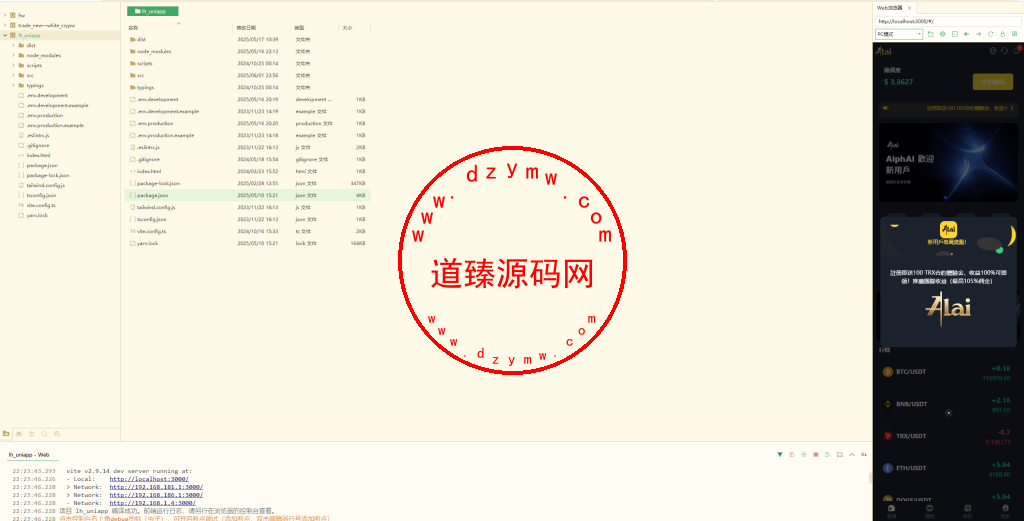
Task: Open the http://192.168.1.4:3000/ link
Action: 152,503
